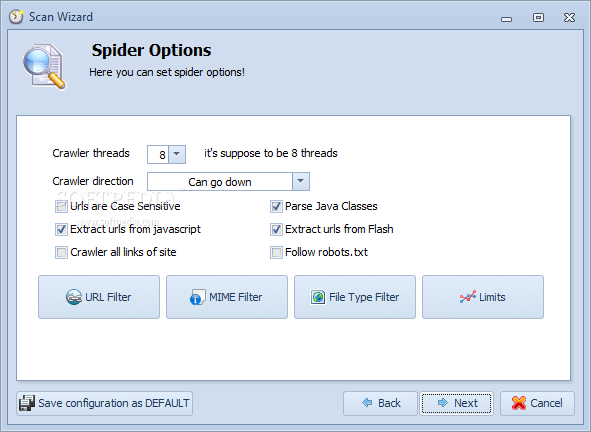Uncheck Extract urls from Flash

coord(276,229)
